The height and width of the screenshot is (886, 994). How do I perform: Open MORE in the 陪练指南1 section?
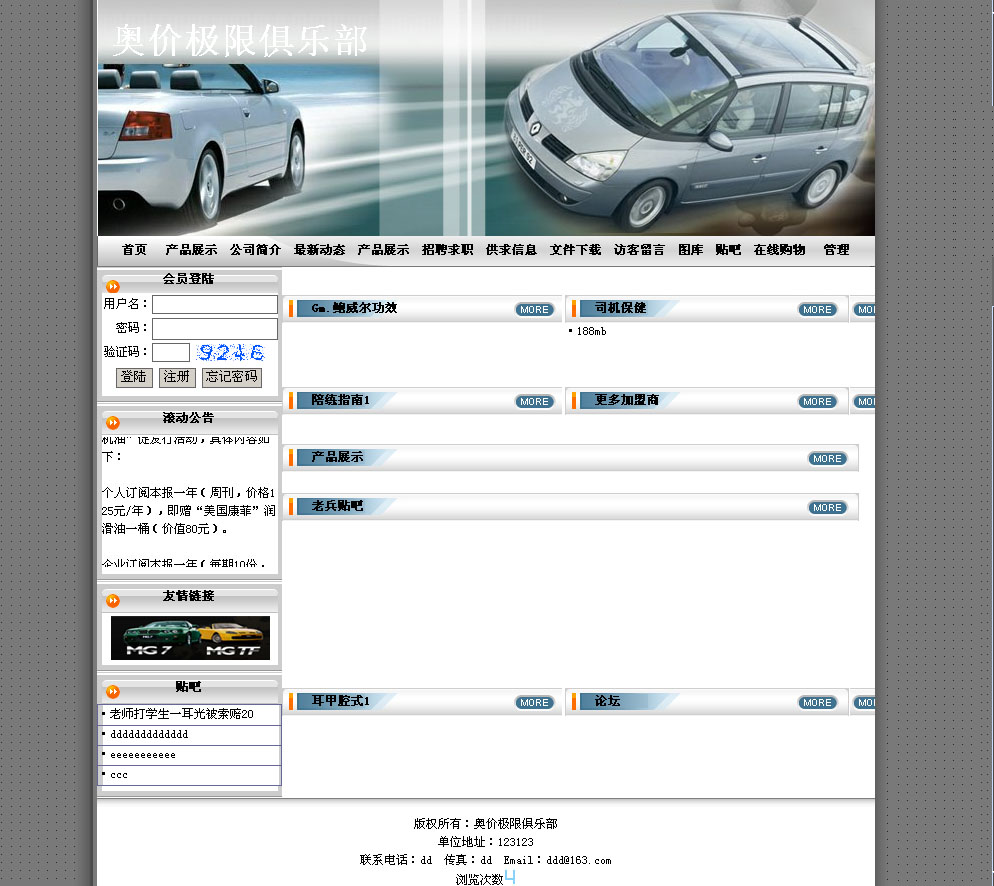(534, 402)
